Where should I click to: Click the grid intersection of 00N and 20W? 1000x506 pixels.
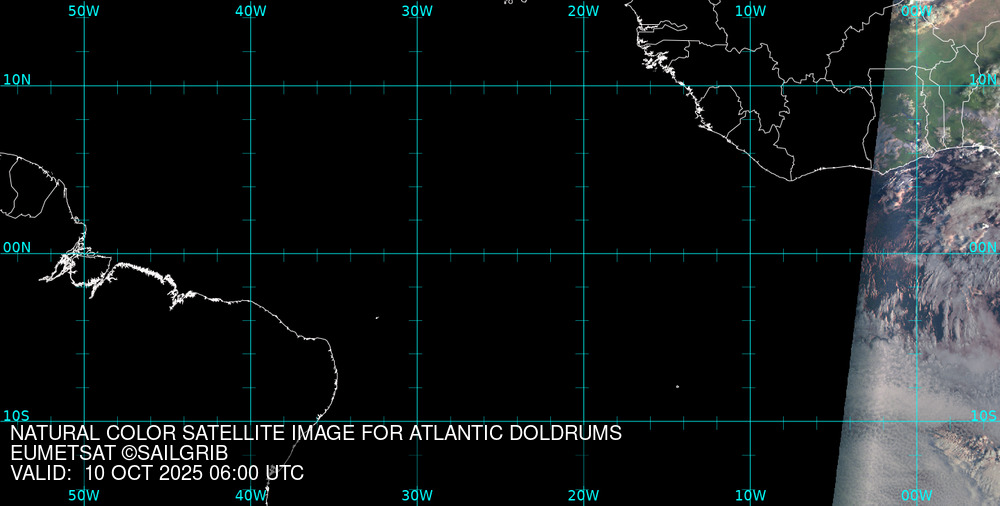tap(583, 253)
